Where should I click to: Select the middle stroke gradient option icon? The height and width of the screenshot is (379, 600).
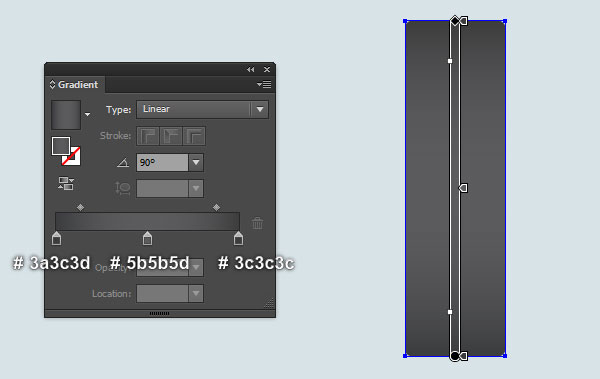click(x=171, y=136)
